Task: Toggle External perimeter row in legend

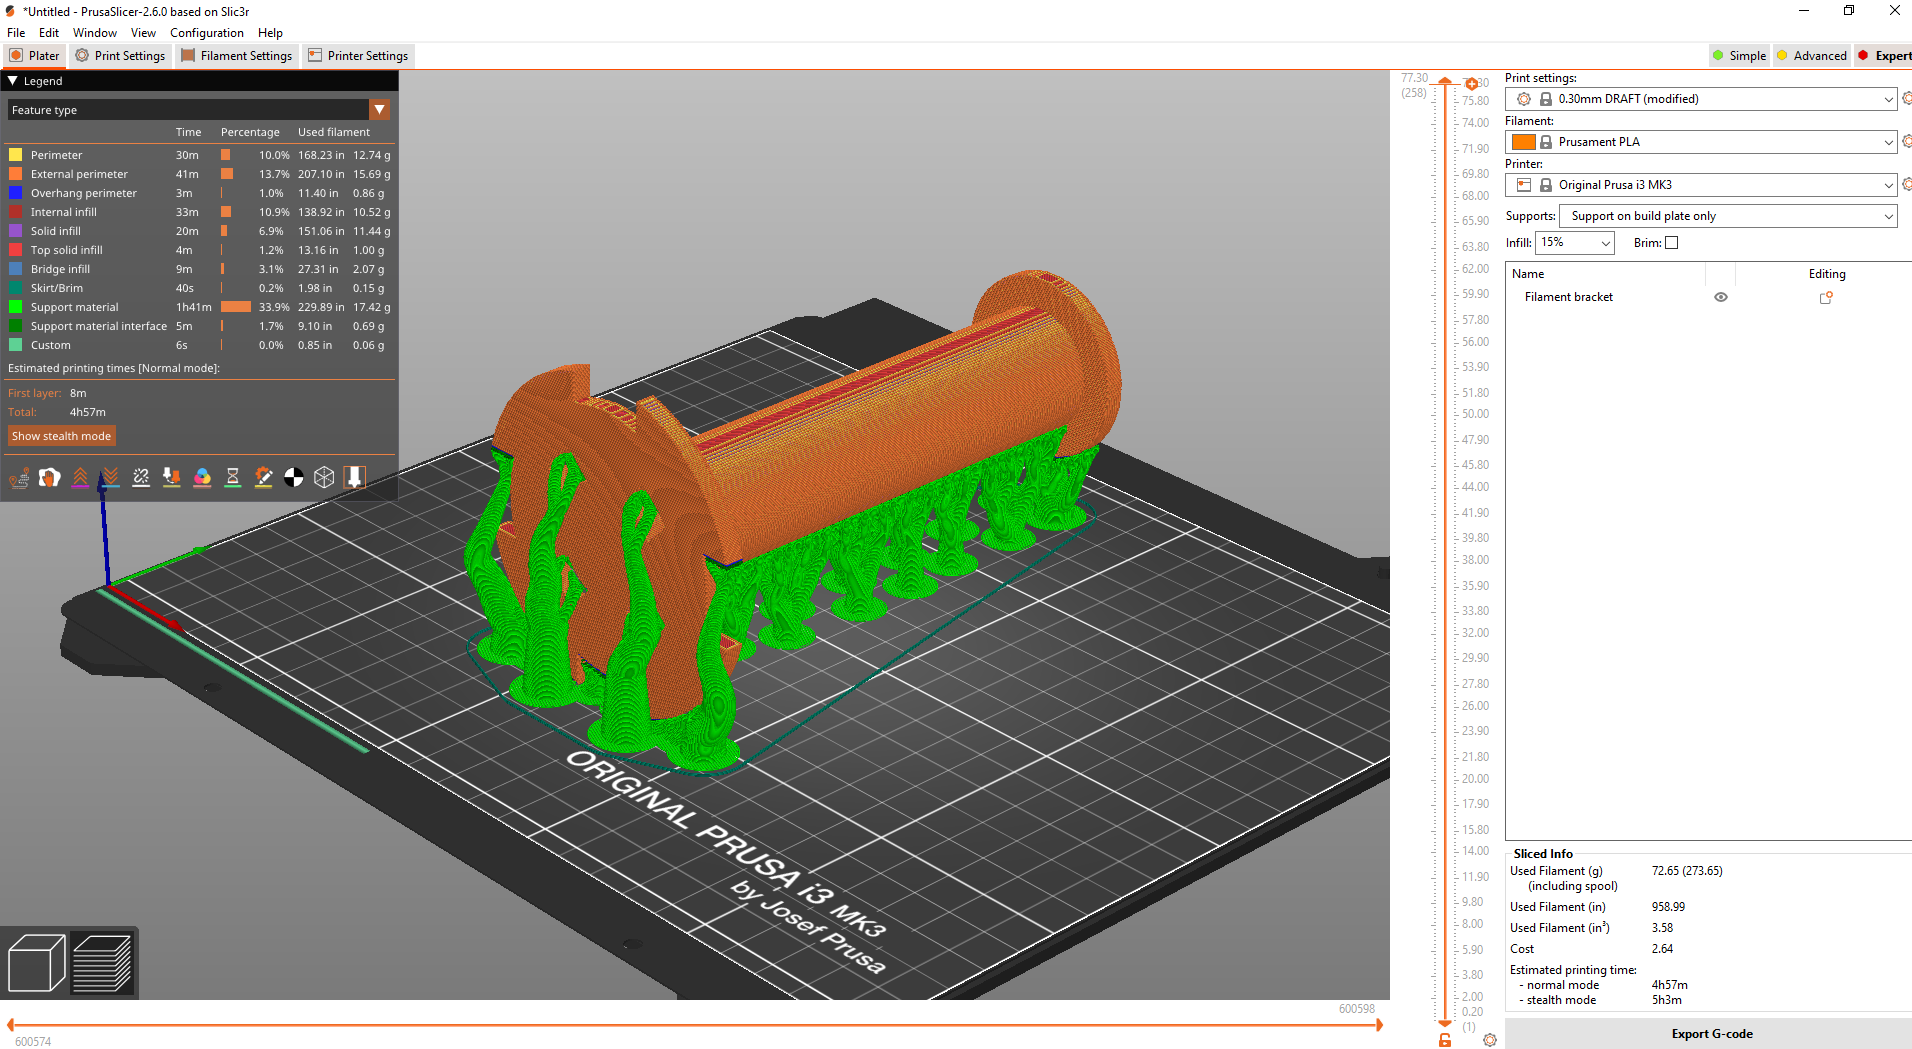Action: 199,174
